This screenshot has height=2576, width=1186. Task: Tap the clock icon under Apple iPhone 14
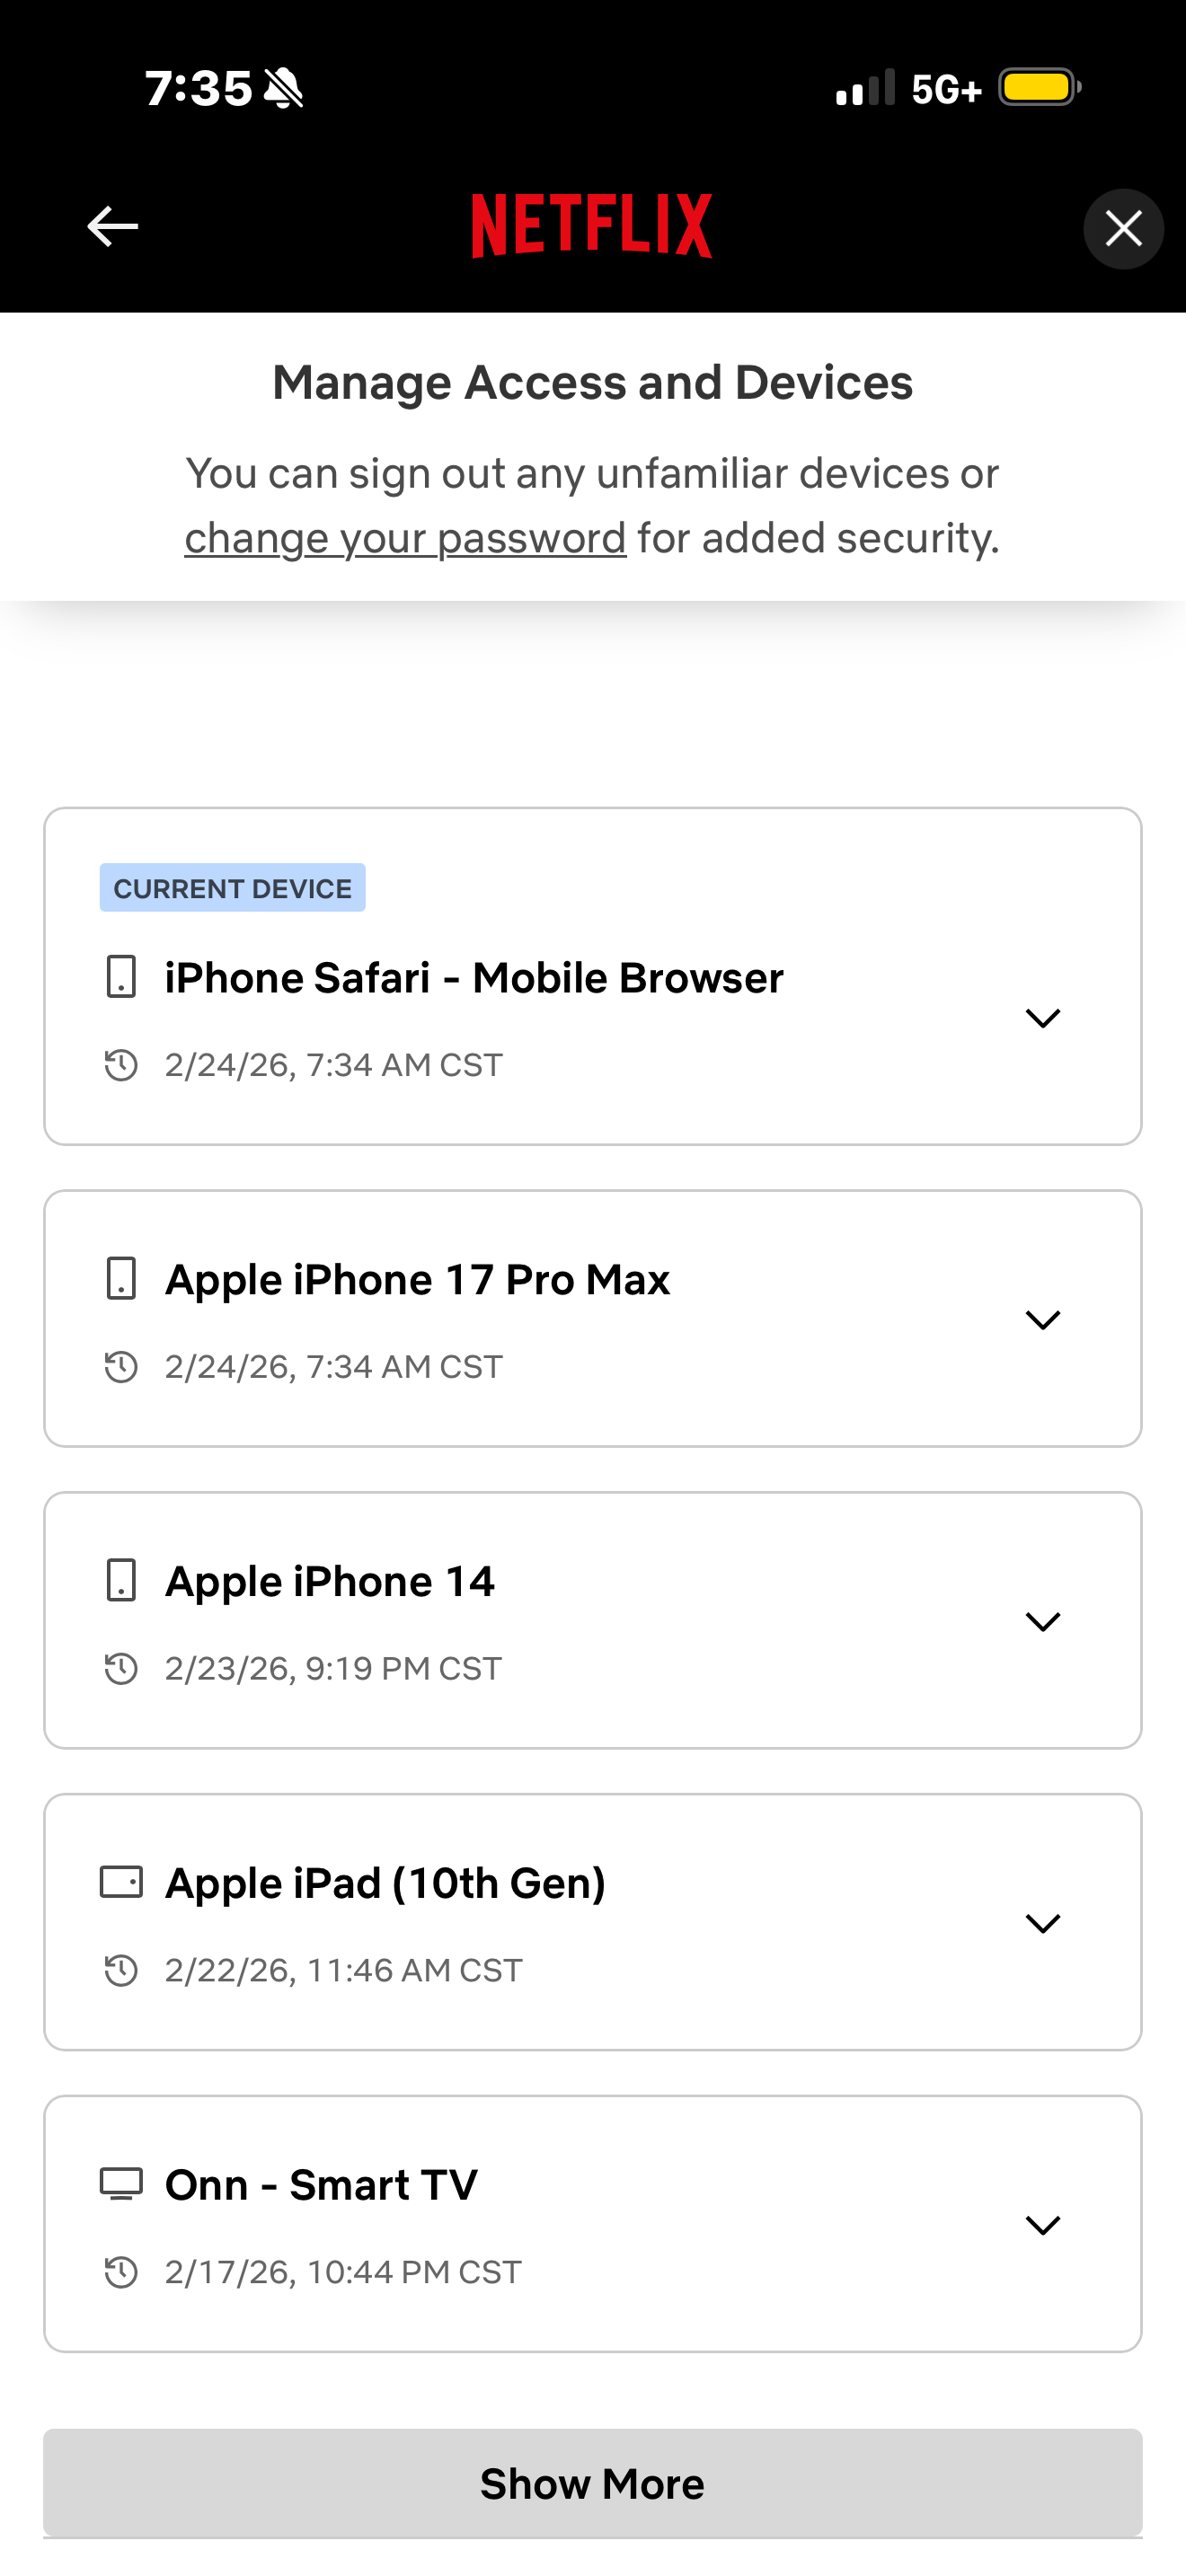click(121, 1668)
